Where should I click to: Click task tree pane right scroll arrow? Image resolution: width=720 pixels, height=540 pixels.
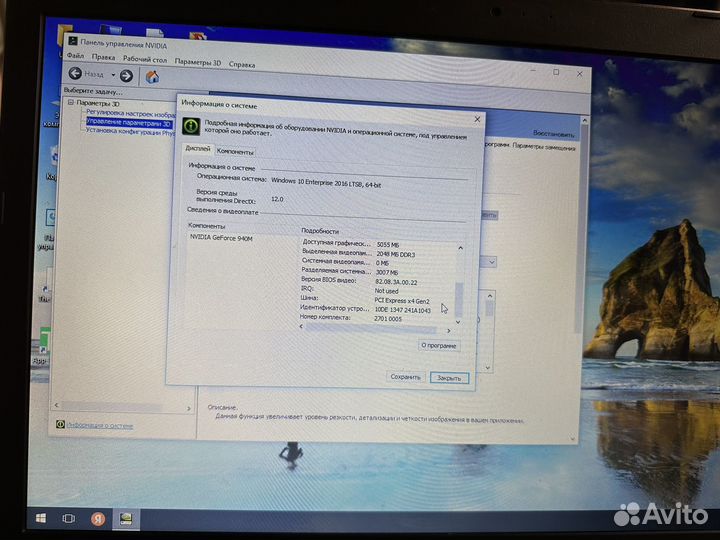coord(188,408)
